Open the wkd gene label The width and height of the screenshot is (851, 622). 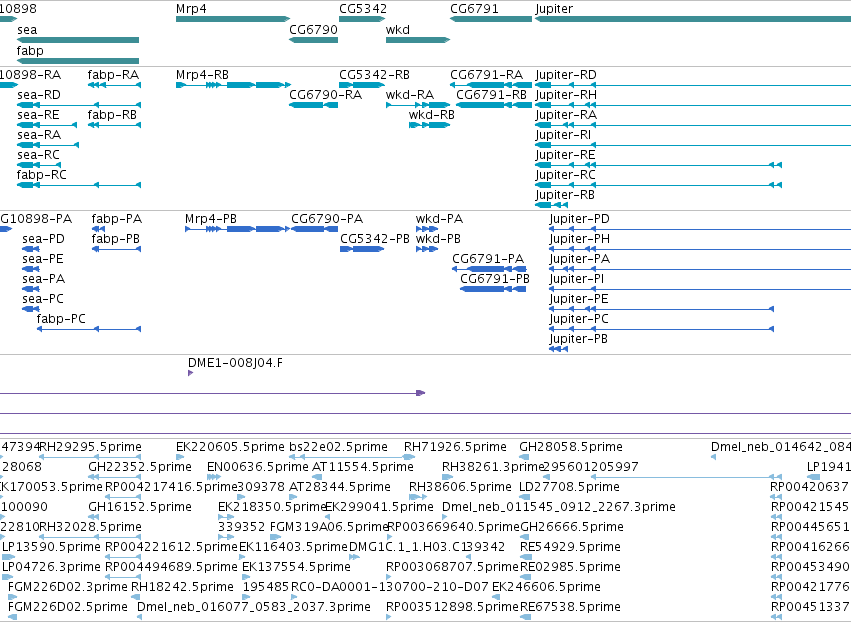point(398,30)
